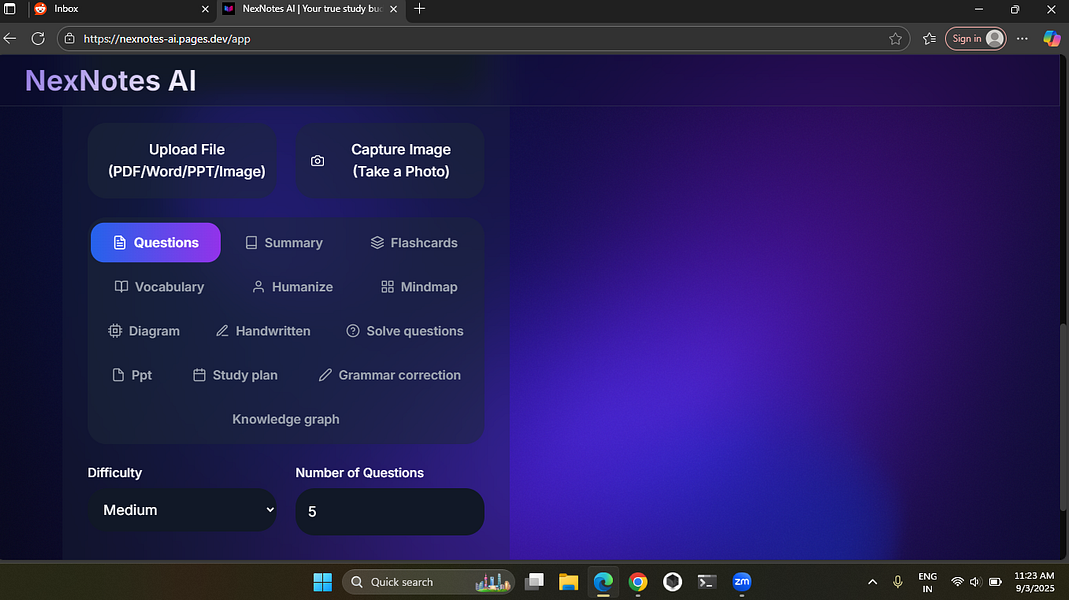
Task: Open the Mindmap grid icon
Action: click(387, 286)
